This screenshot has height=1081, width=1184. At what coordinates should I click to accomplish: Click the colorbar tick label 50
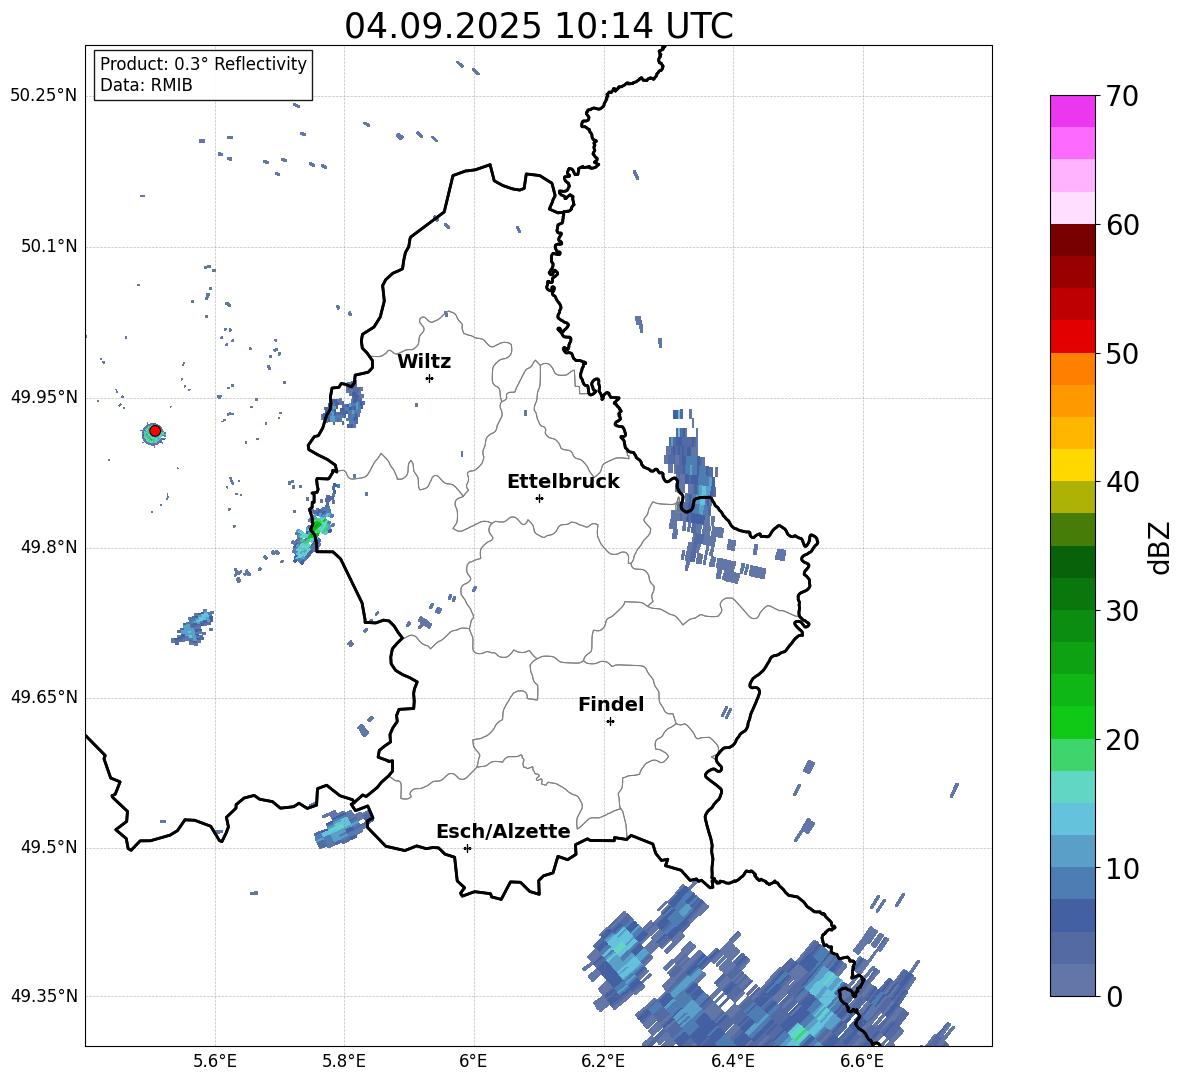[1122, 354]
